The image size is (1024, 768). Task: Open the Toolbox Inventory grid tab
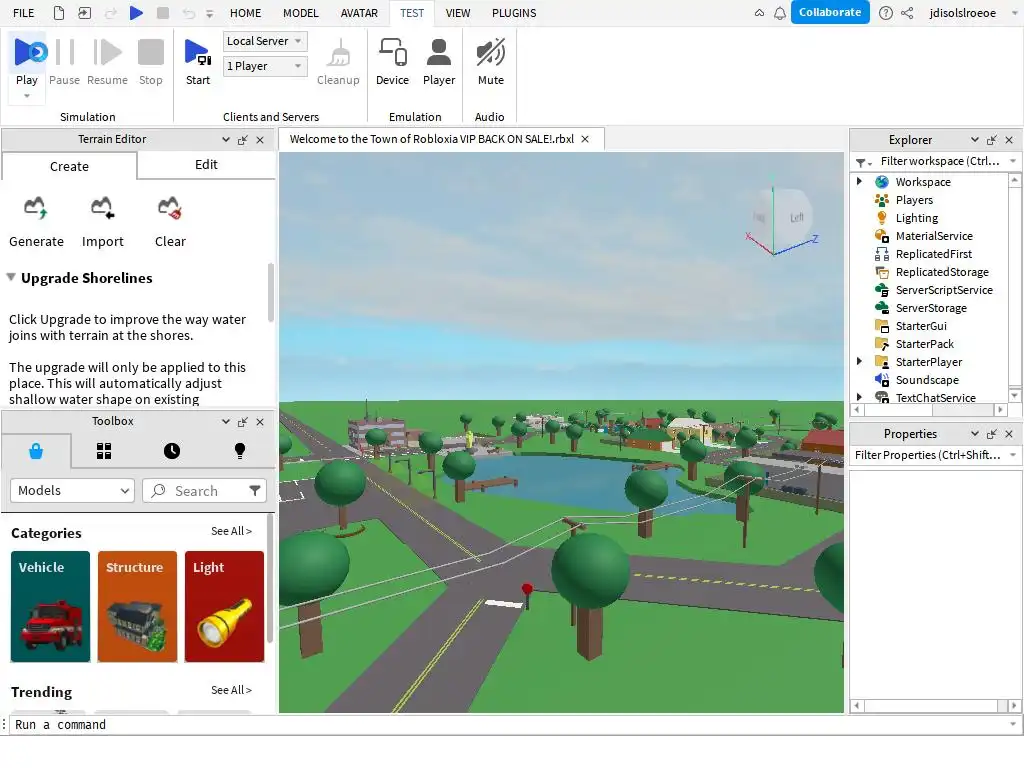click(x=104, y=451)
